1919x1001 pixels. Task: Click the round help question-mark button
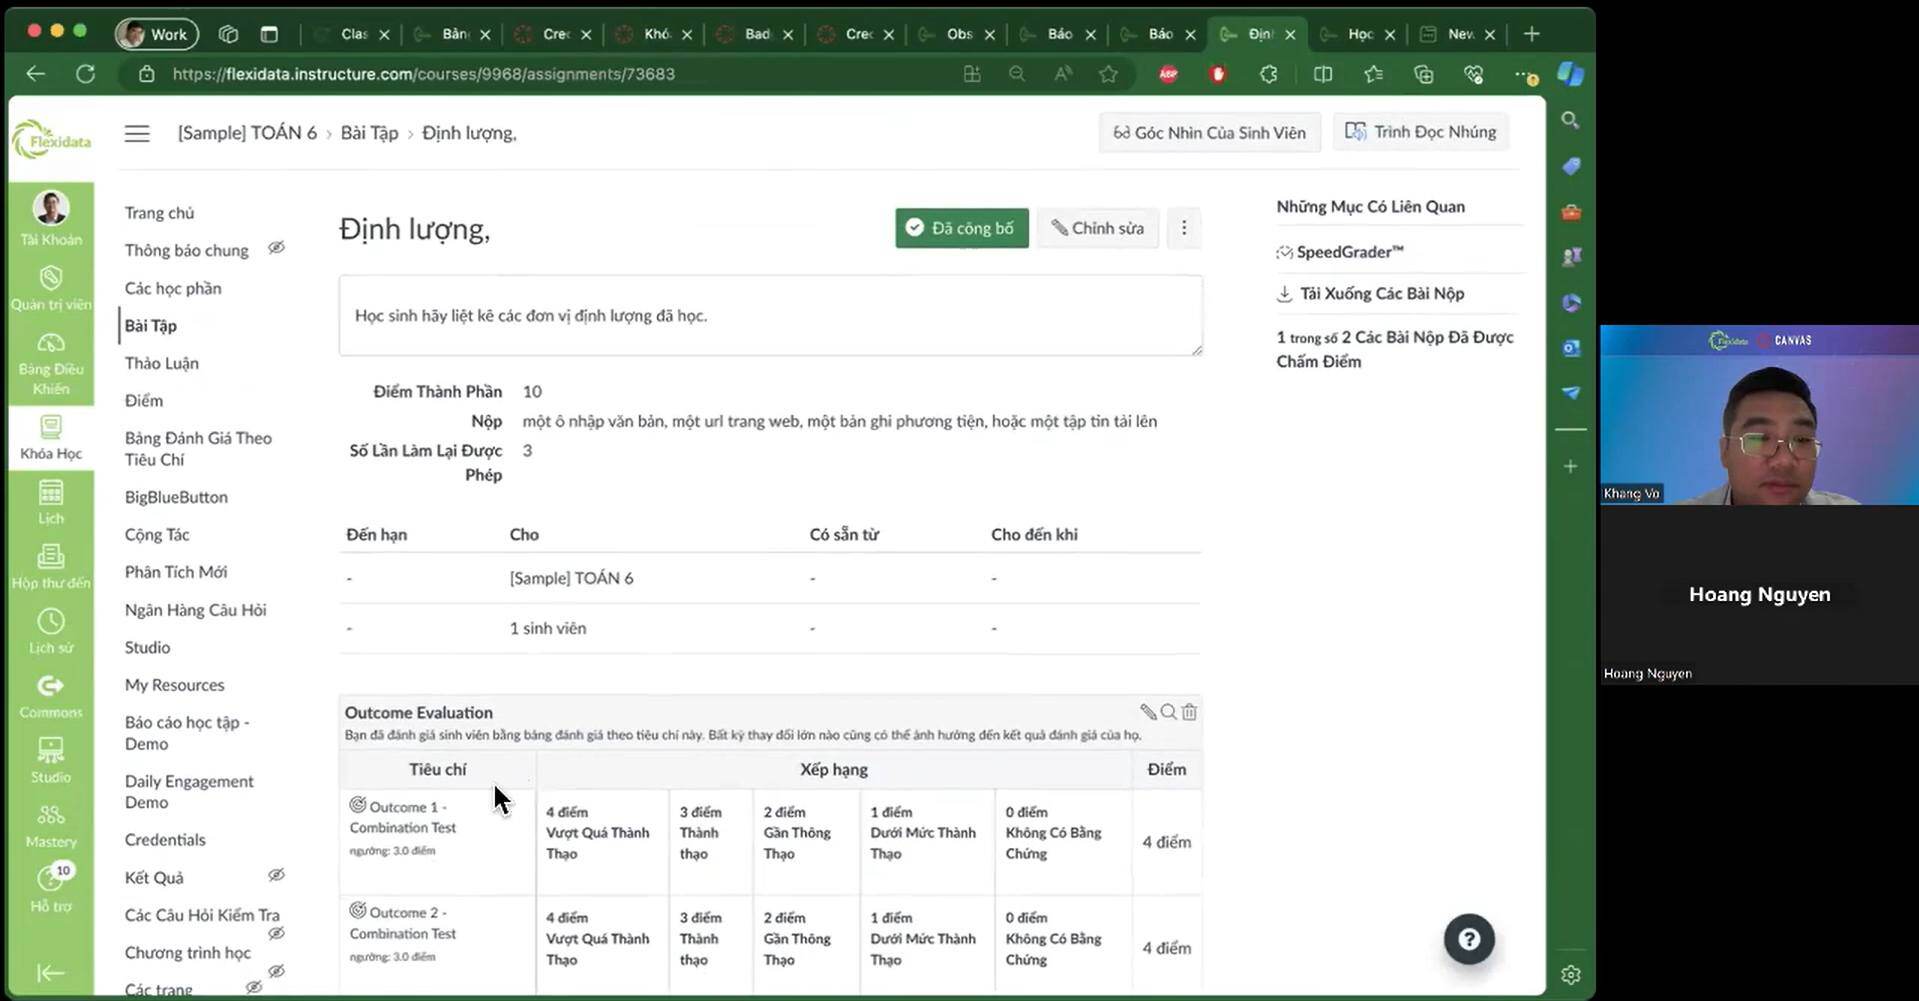click(1468, 939)
